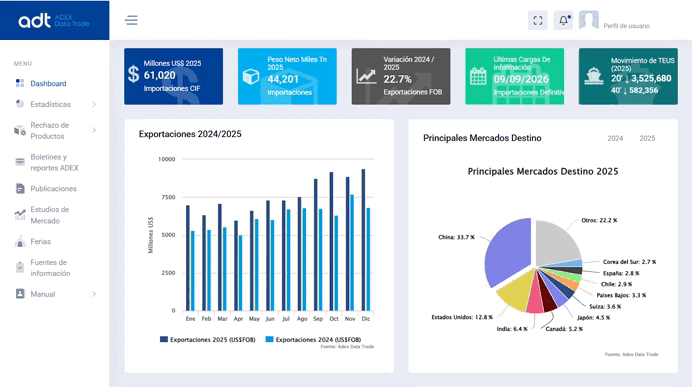The image size is (692, 388).
Task: Click the box icon on Peso Neto card
Action: (251, 77)
